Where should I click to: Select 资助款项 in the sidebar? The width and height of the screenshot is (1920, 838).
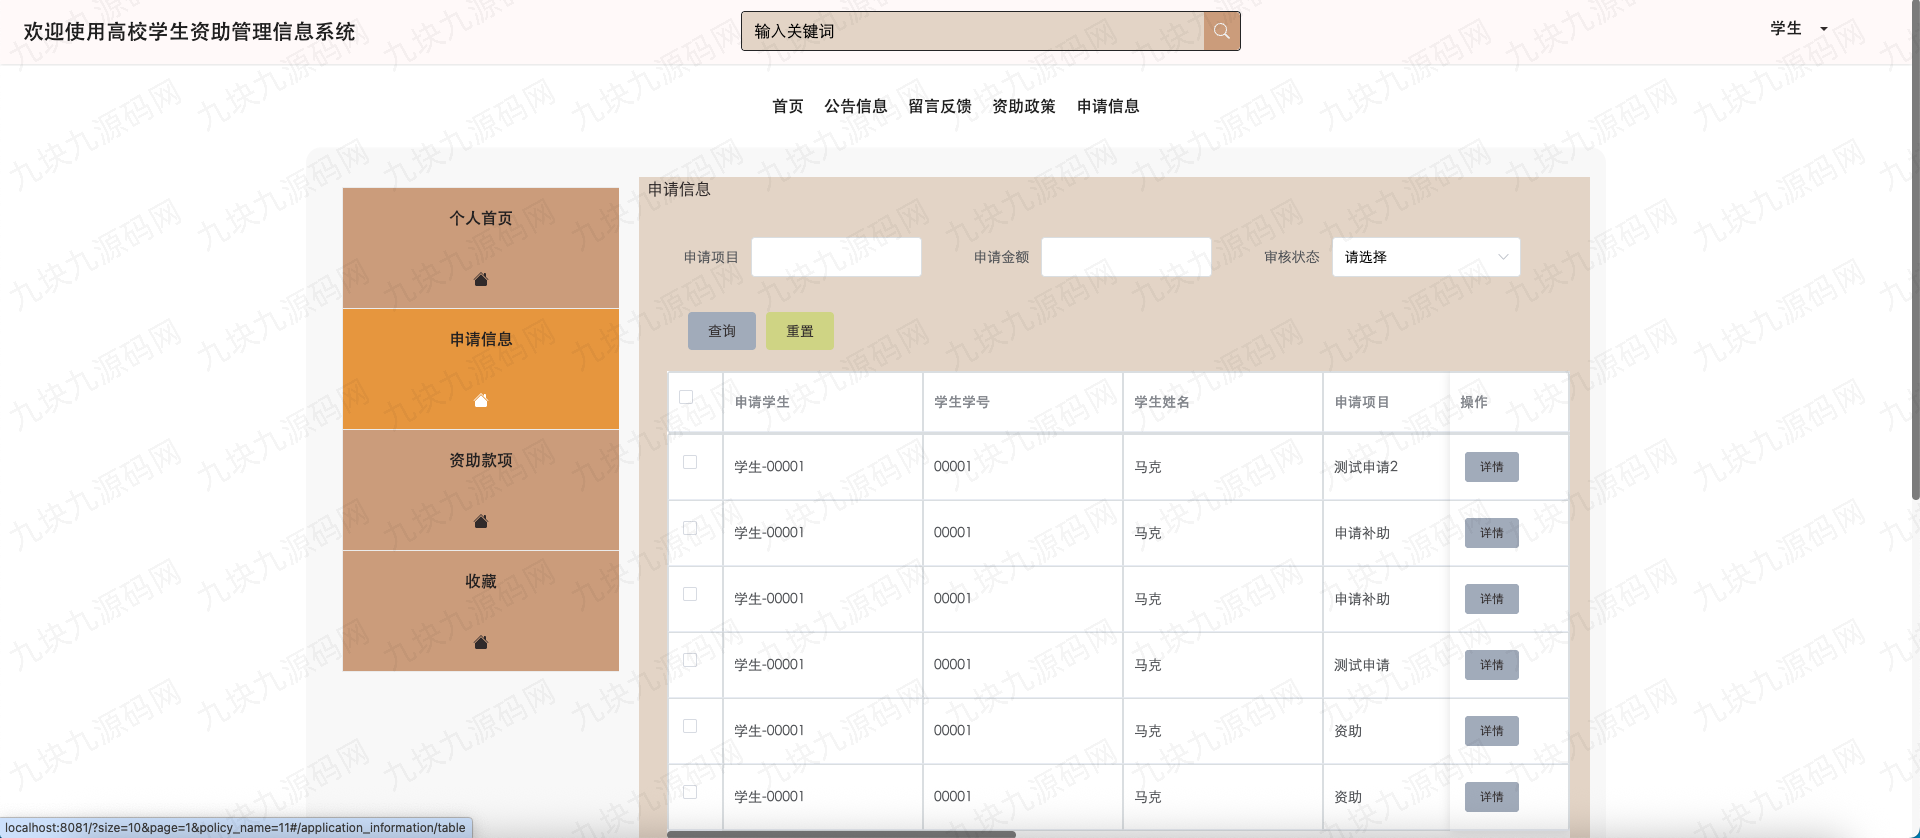pos(481,490)
